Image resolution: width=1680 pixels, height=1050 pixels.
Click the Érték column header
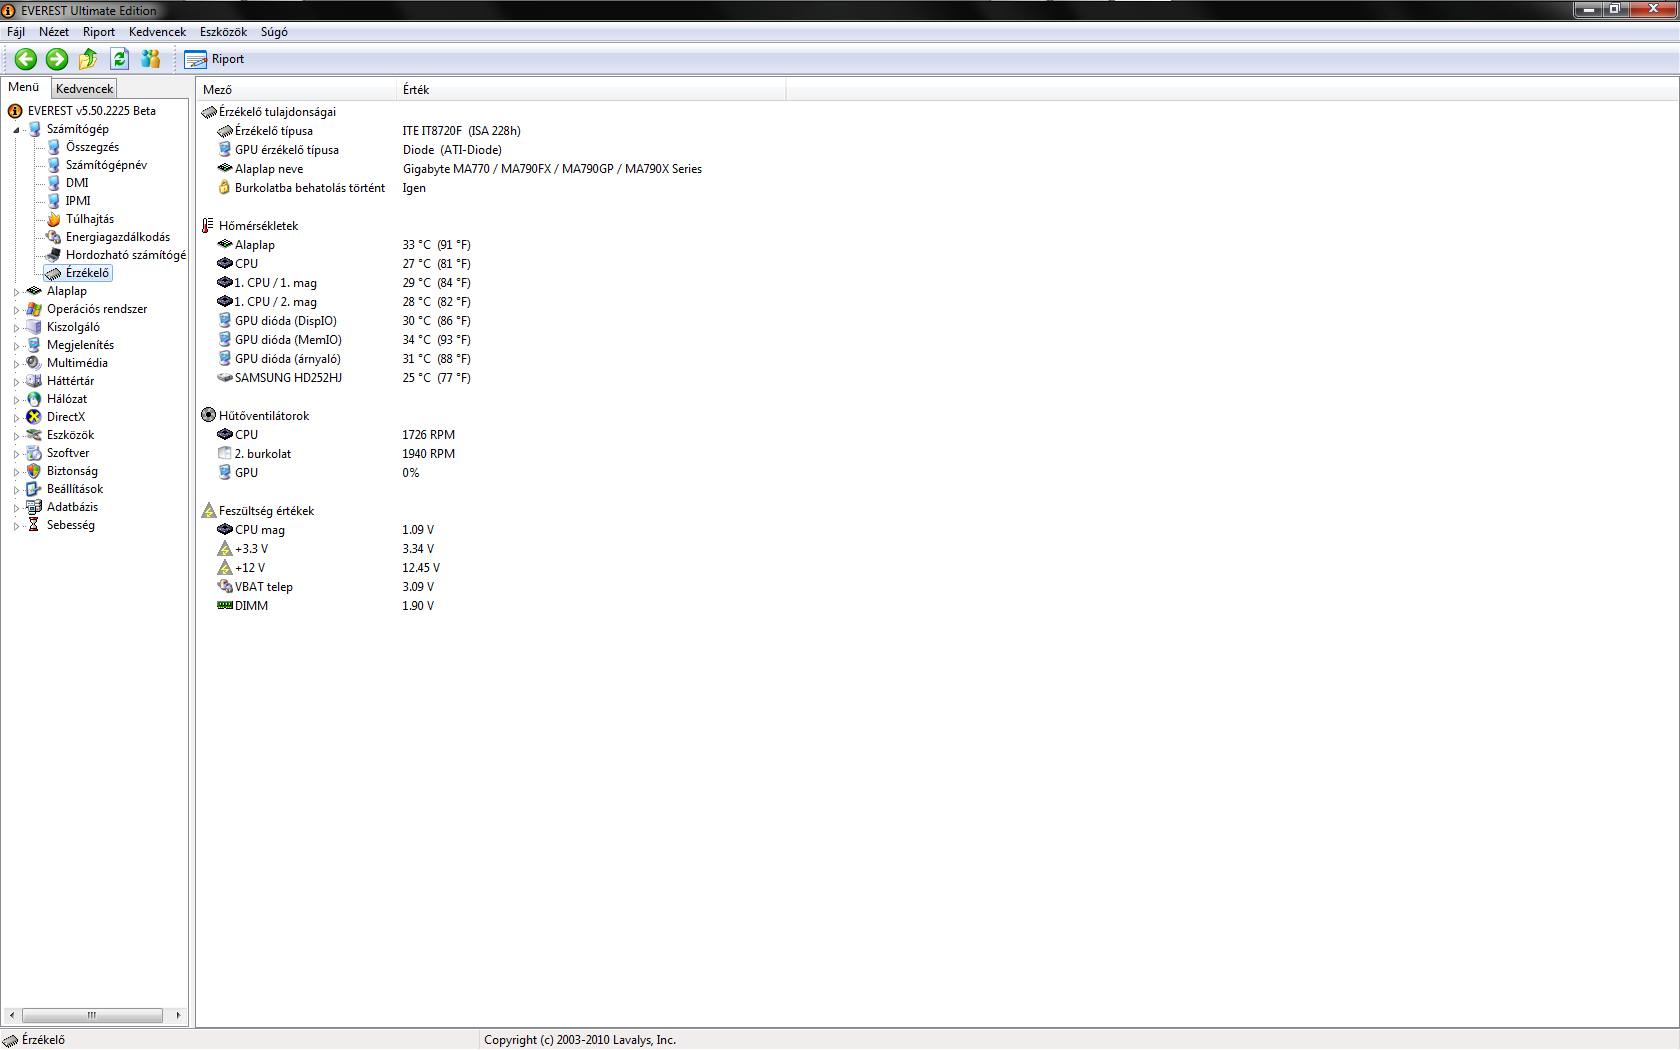click(x=591, y=90)
